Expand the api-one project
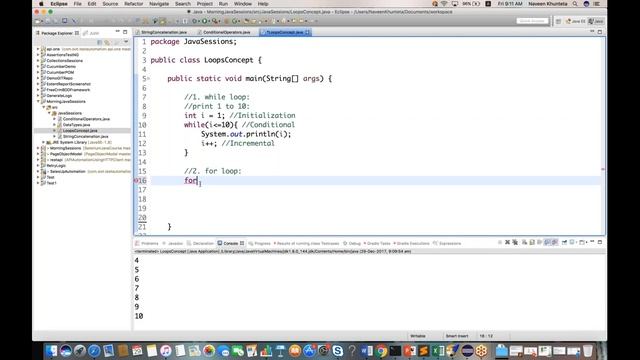 (38, 49)
